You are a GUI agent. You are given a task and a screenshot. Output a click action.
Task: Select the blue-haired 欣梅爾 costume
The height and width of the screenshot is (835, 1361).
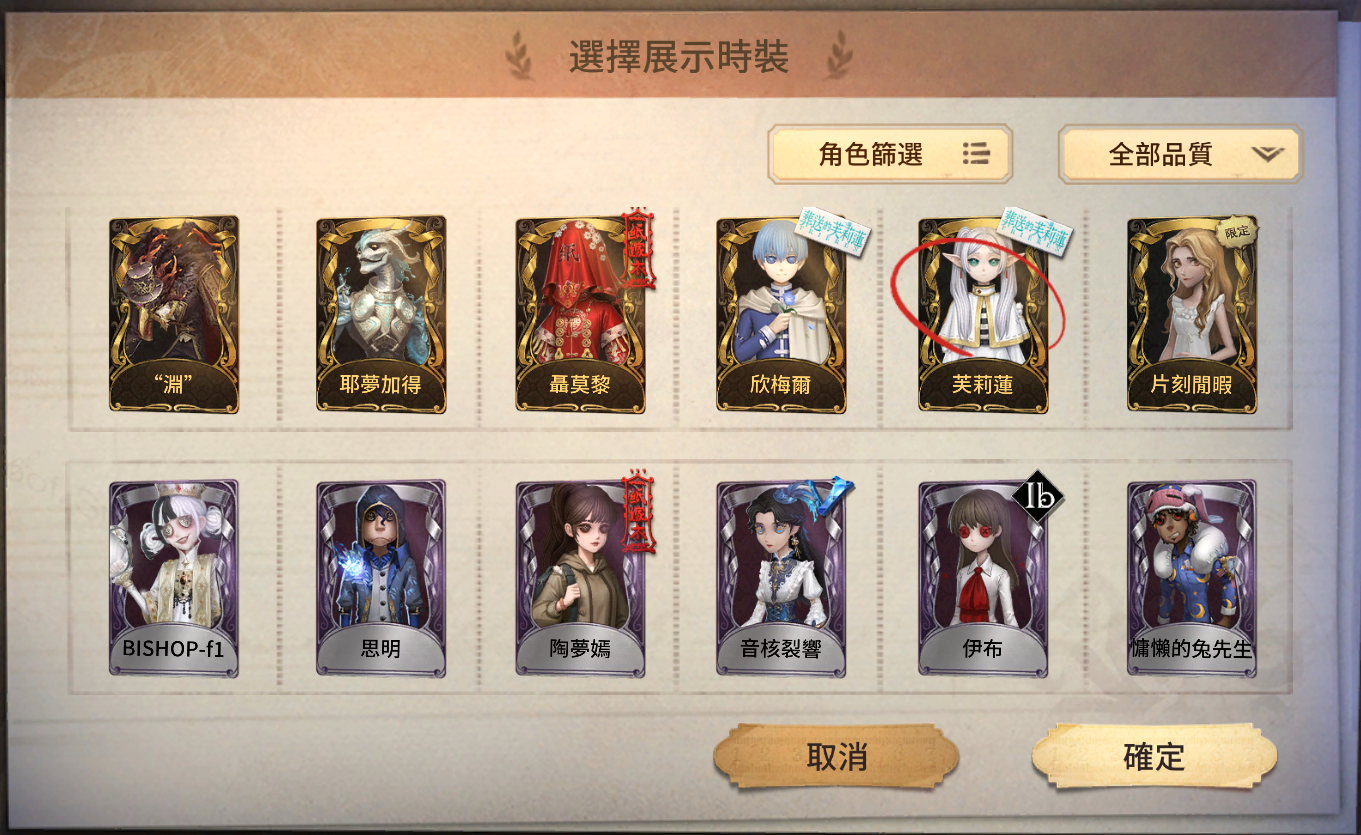[x=781, y=315]
